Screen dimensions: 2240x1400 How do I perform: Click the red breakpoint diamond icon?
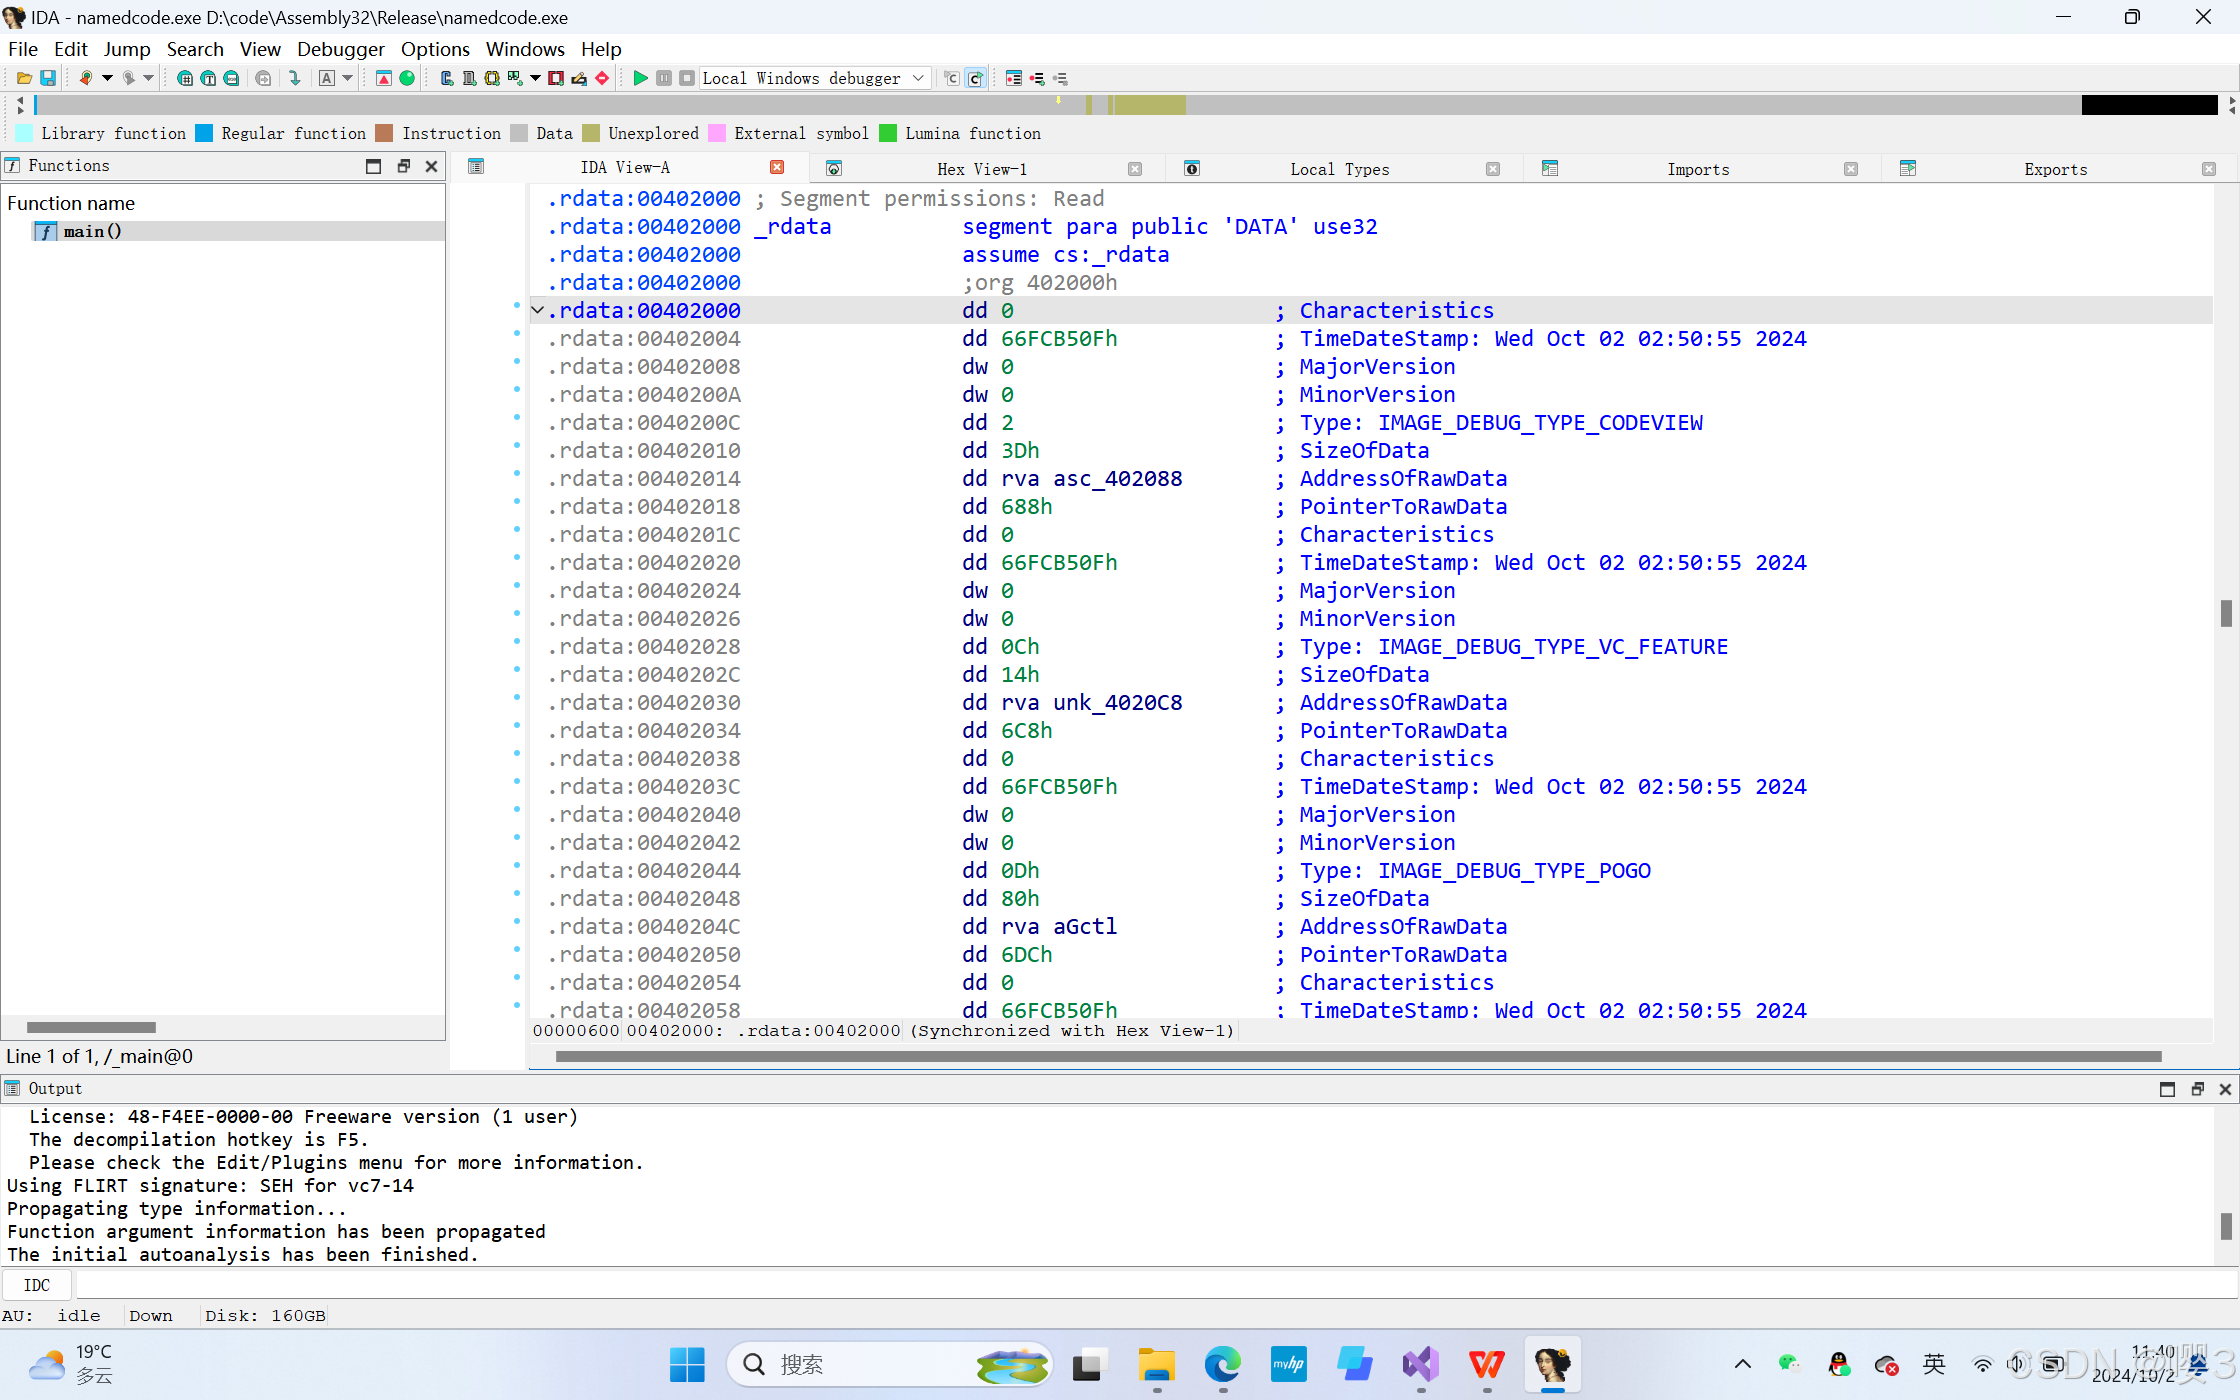pyautogui.click(x=602, y=78)
